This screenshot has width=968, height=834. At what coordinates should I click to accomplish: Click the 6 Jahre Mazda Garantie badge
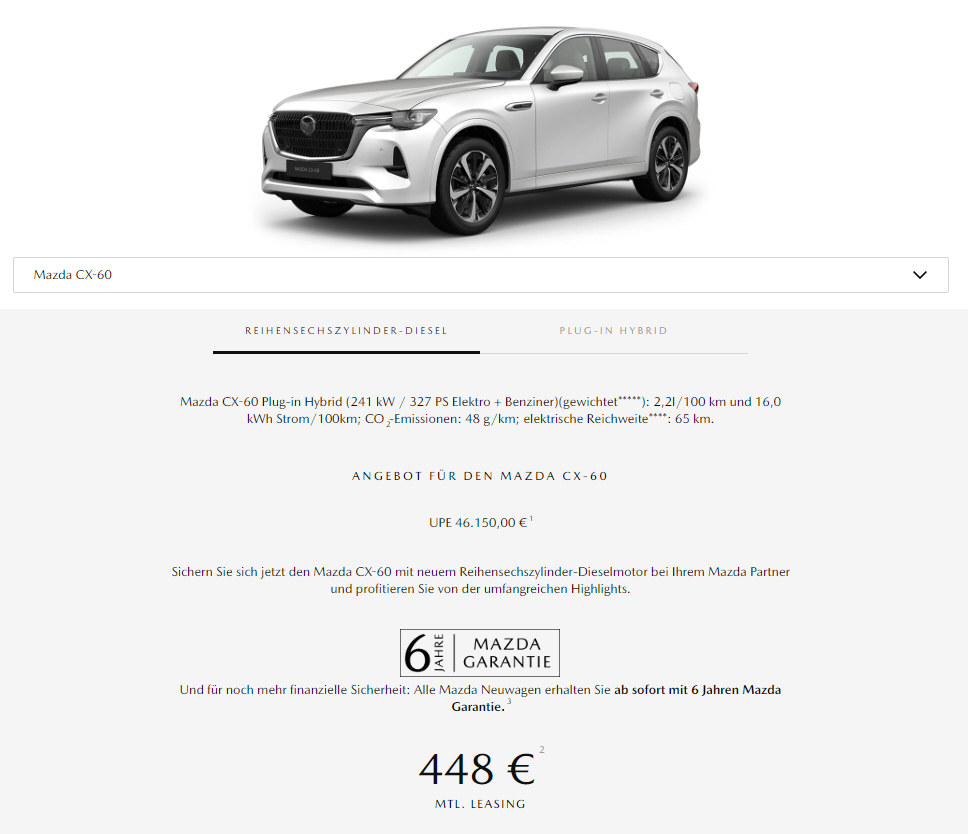click(480, 653)
